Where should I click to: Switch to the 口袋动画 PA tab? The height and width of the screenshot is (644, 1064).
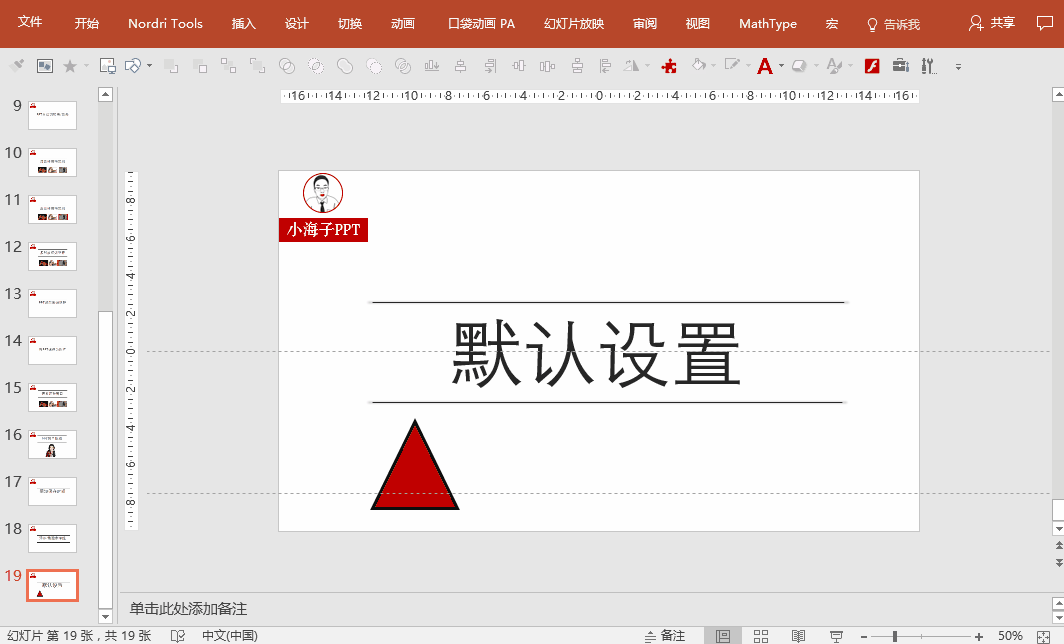[481, 23]
